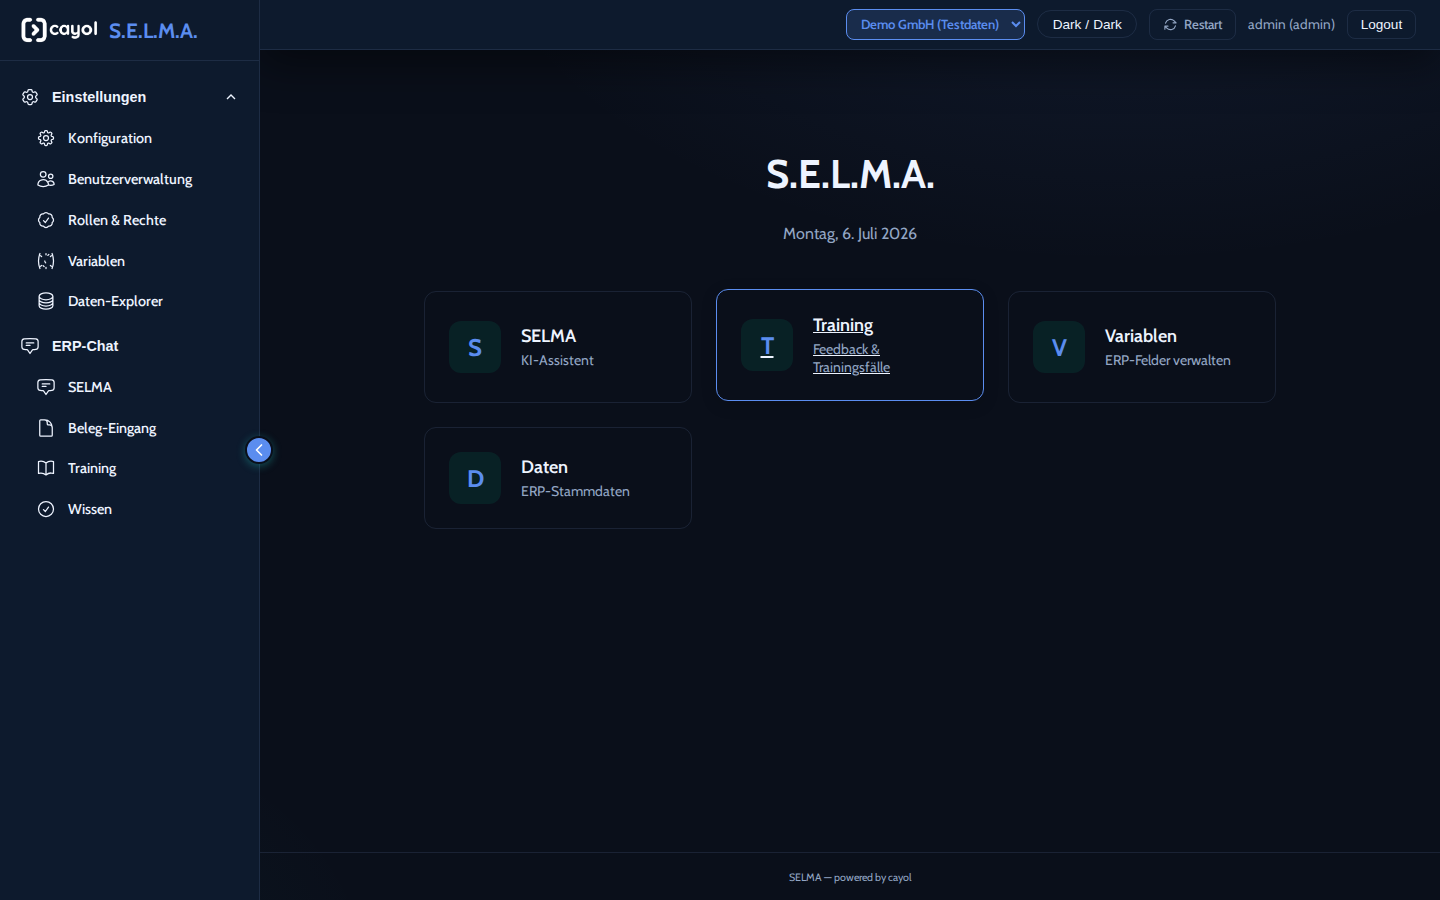The width and height of the screenshot is (1440, 900).
Task: Open the Daten ERP-Stammdaten card
Action: tap(558, 478)
